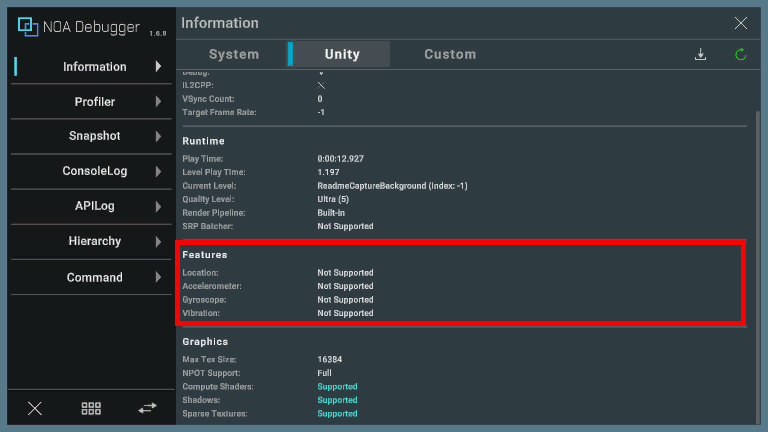Open the ConsoleLog menu item
The height and width of the screenshot is (432, 768).
click(x=91, y=171)
